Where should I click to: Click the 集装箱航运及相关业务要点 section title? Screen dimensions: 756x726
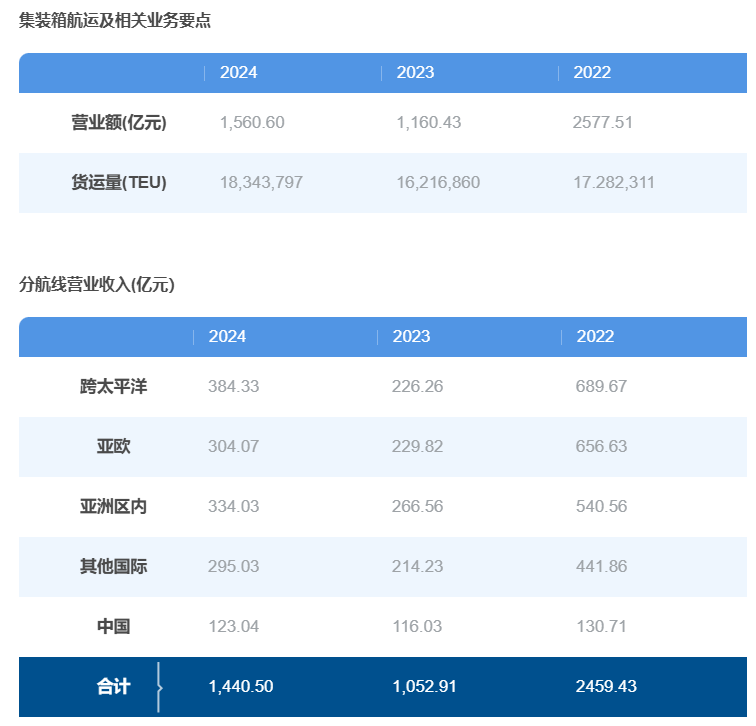(x=115, y=20)
